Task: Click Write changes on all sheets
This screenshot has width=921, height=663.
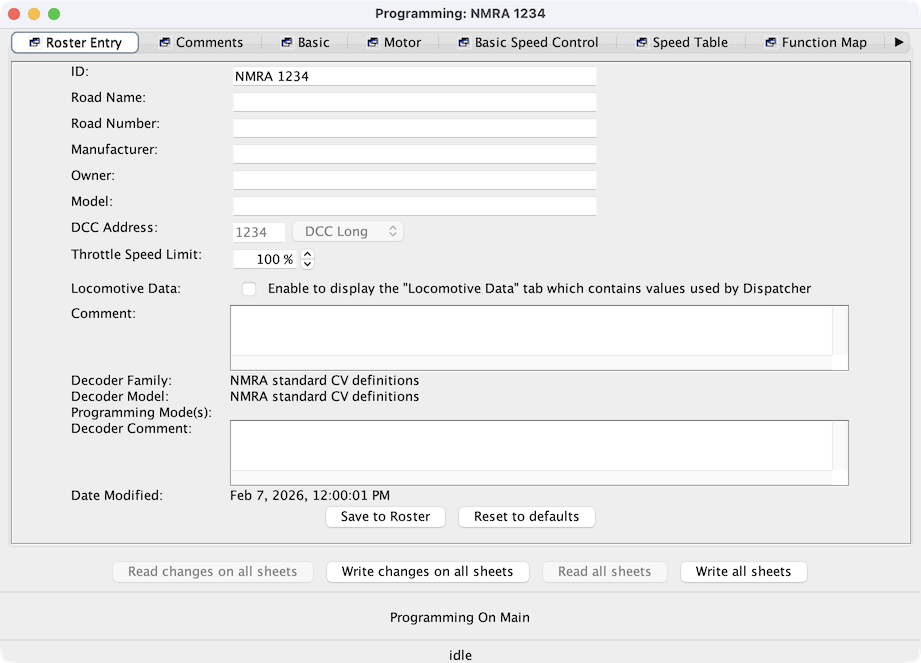Action: (x=427, y=572)
